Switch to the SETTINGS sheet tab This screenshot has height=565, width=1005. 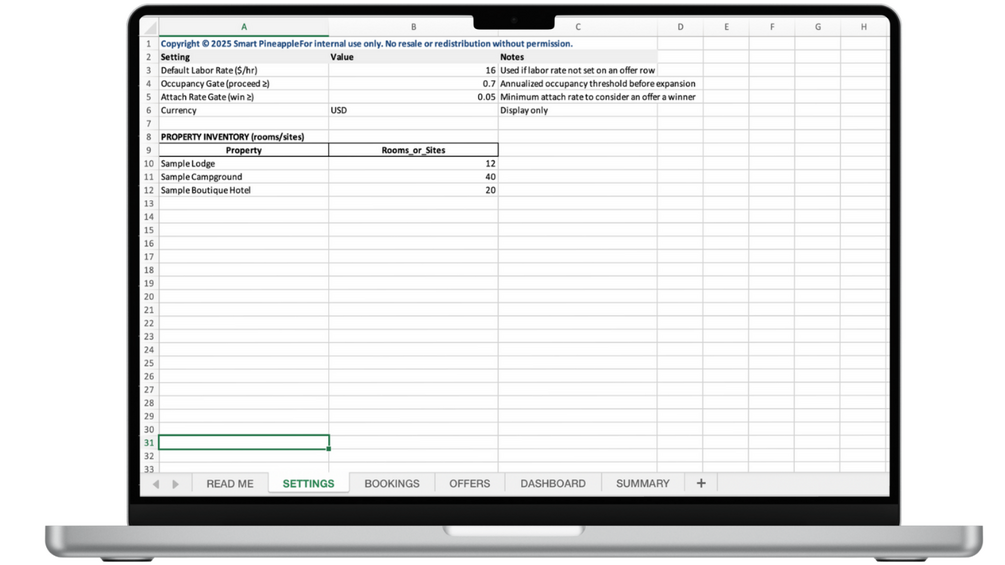coord(308,484)
